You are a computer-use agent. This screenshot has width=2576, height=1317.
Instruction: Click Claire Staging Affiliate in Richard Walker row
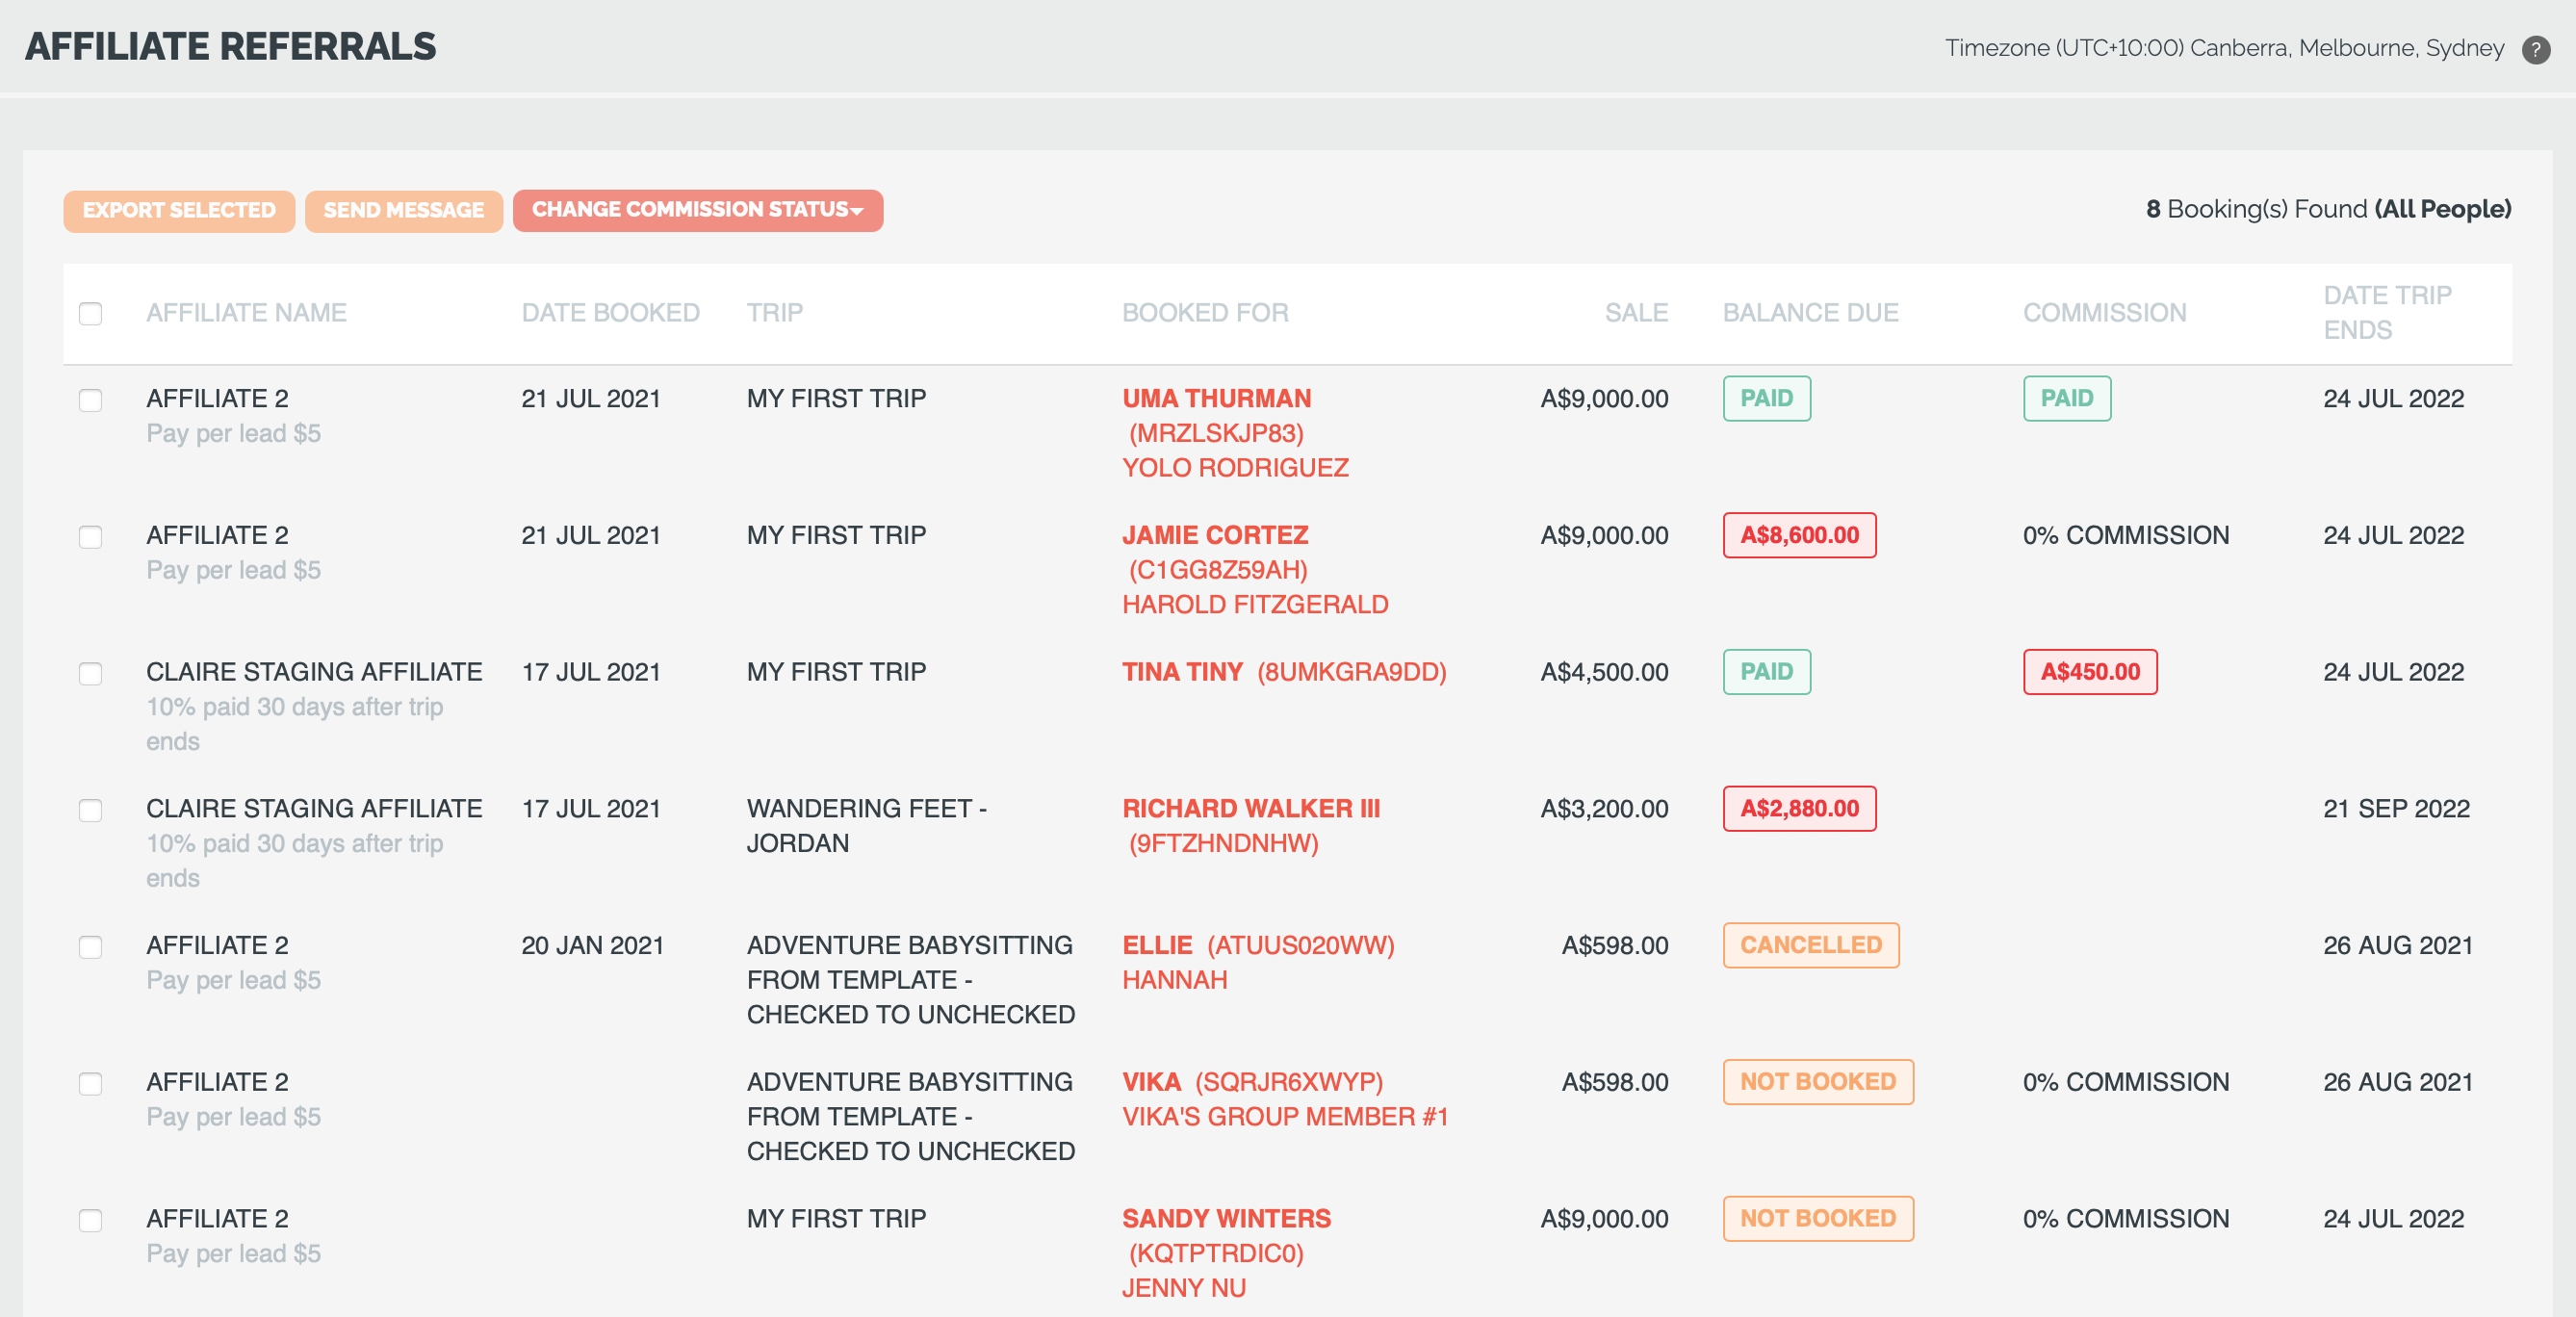point(314,809)
